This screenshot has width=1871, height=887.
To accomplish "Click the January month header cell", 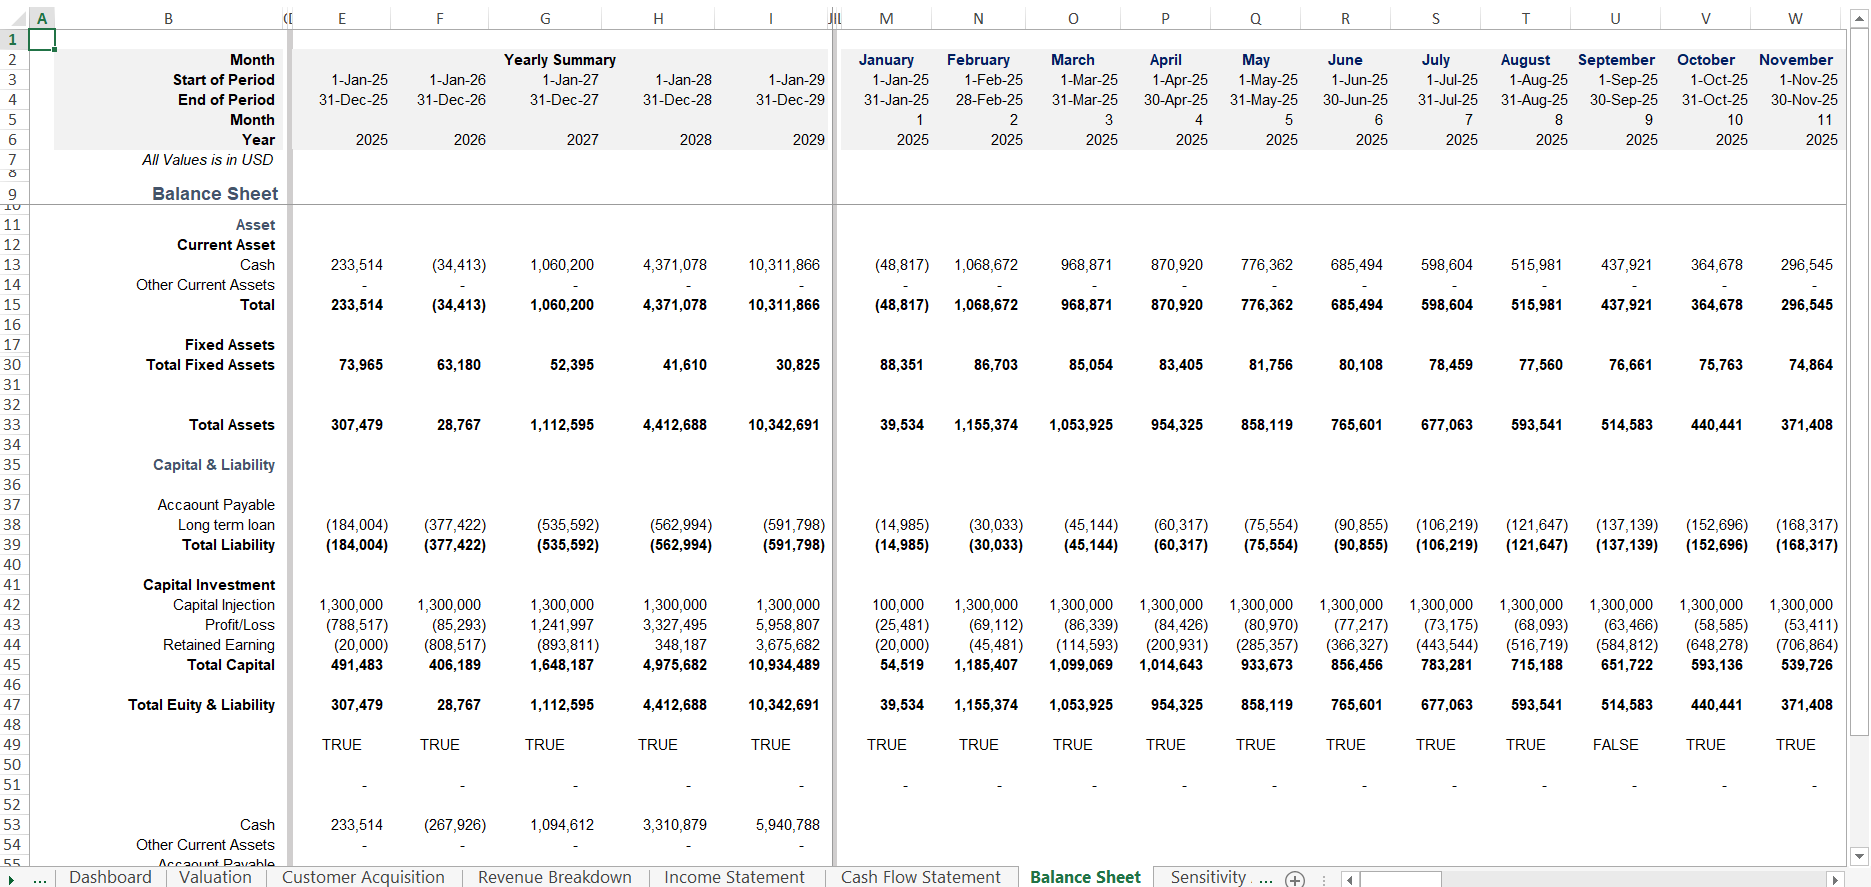I will pyautogui.click(x=886, y=60).
